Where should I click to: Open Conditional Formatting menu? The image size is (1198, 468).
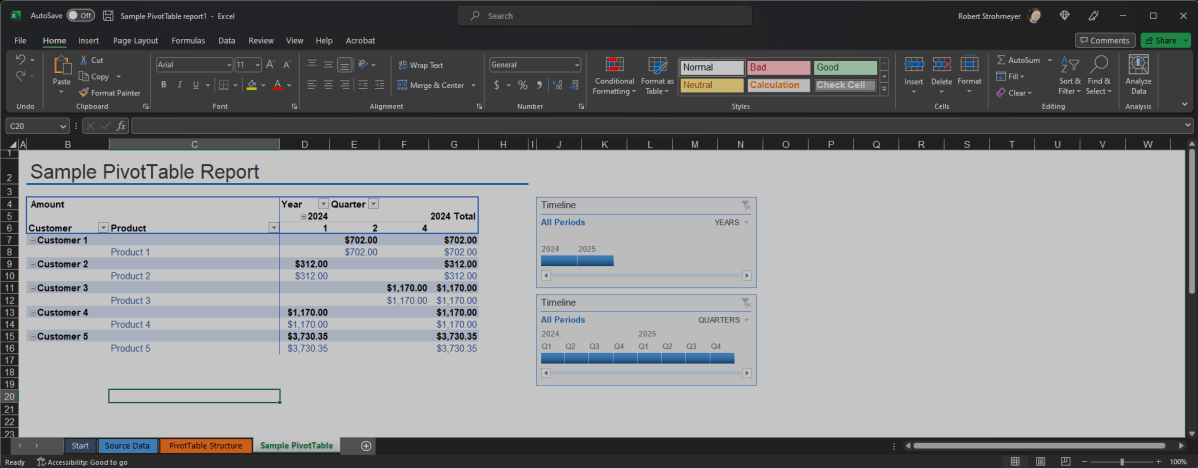coord(614,76)
